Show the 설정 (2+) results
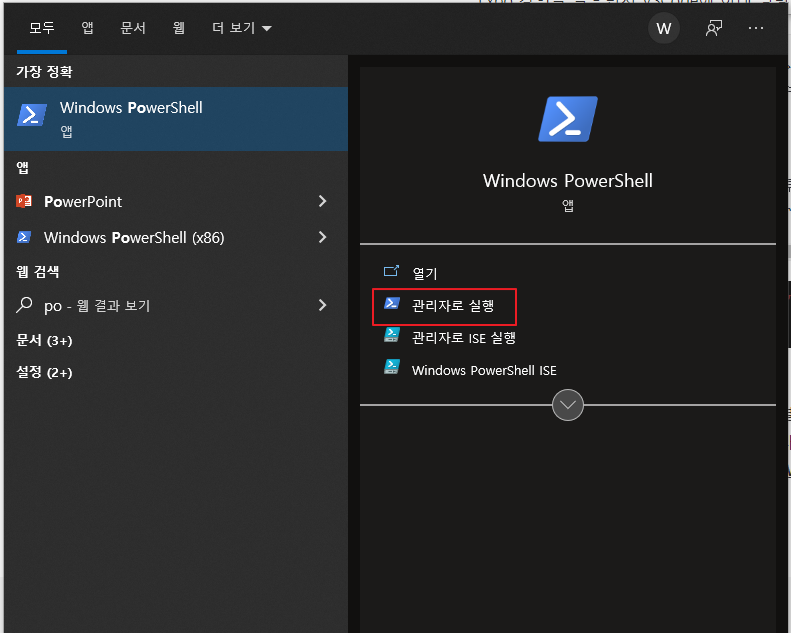791x633 pixels. tap(44, 372)
